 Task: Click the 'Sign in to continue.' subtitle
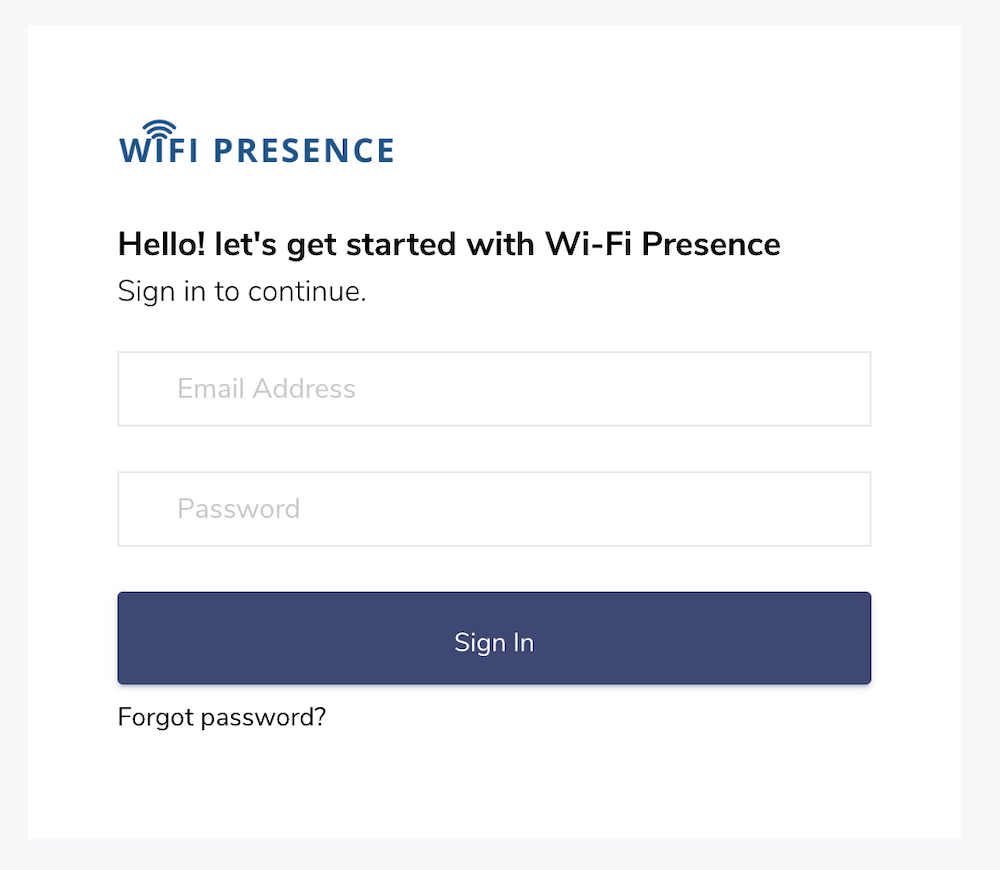[242, 292]
